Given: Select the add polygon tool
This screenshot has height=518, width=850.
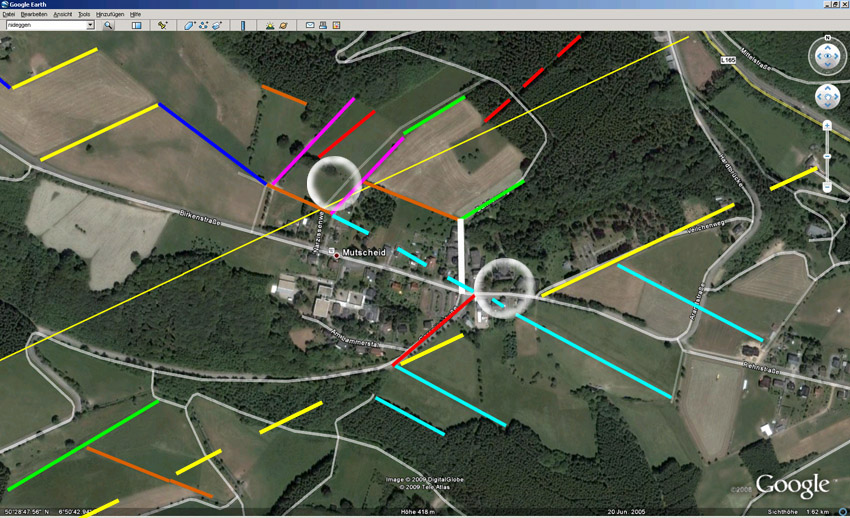Looking at the screenshot, I should click(189, 25).
